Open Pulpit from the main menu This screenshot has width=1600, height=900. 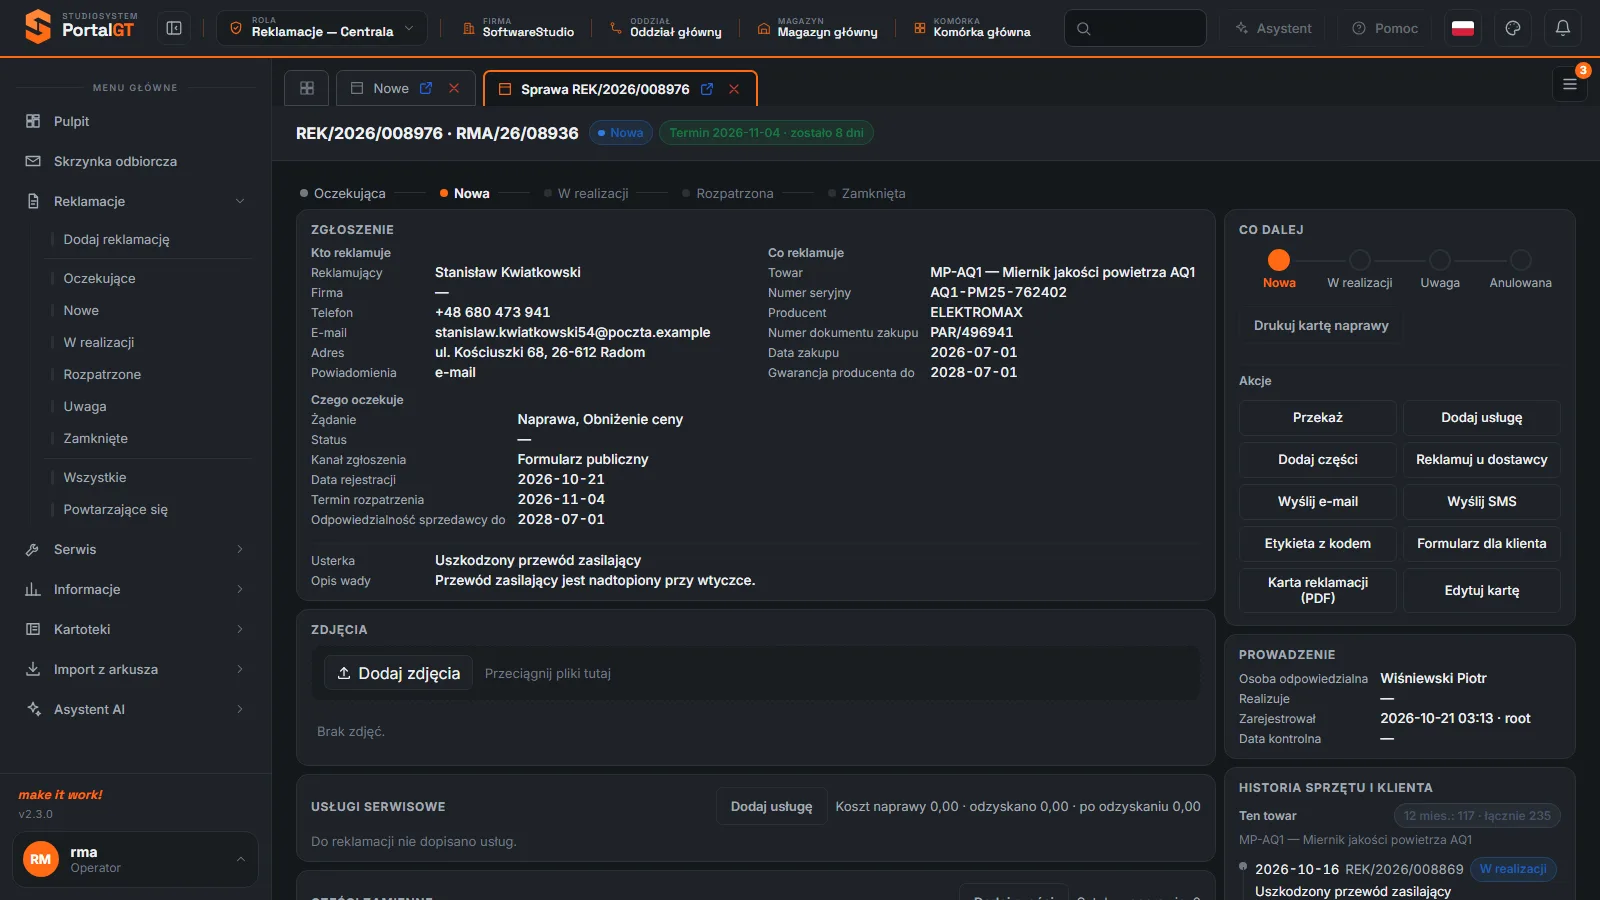pos(136,121)
